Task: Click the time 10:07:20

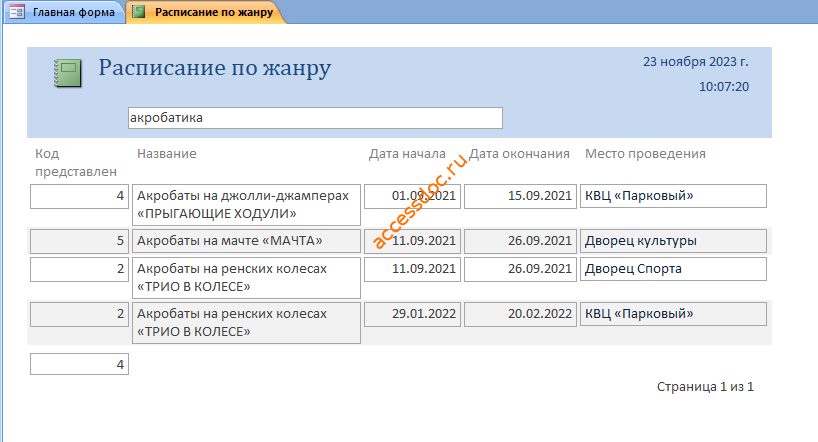Action: tap(724, 87)
